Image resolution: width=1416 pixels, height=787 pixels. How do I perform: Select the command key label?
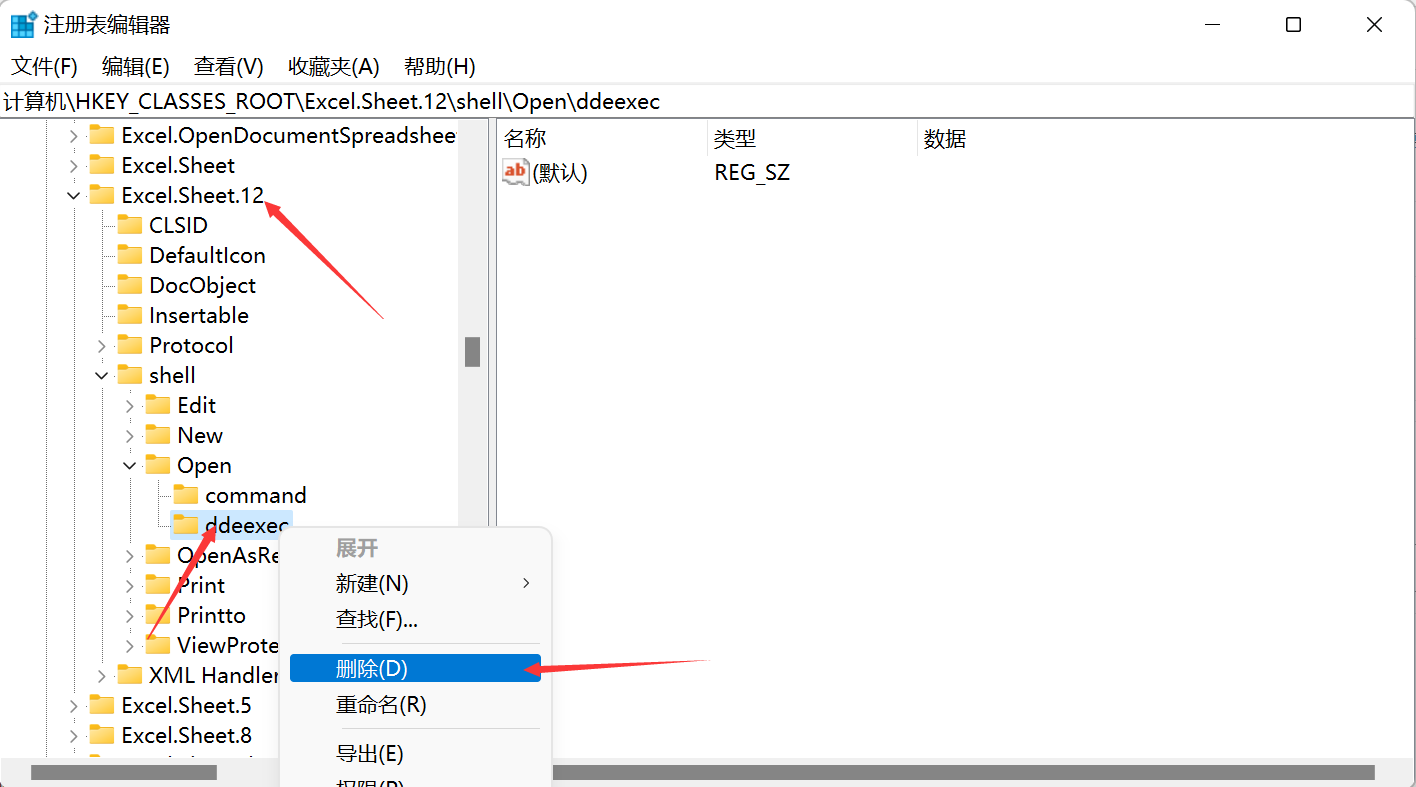click(x=255, y=495)
